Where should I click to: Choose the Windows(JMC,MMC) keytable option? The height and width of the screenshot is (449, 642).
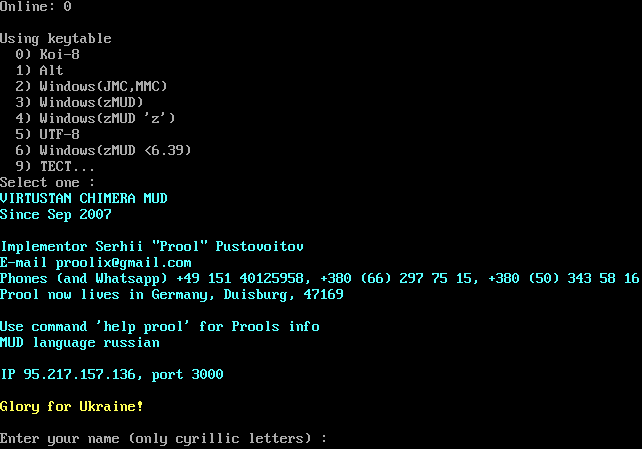103,87
